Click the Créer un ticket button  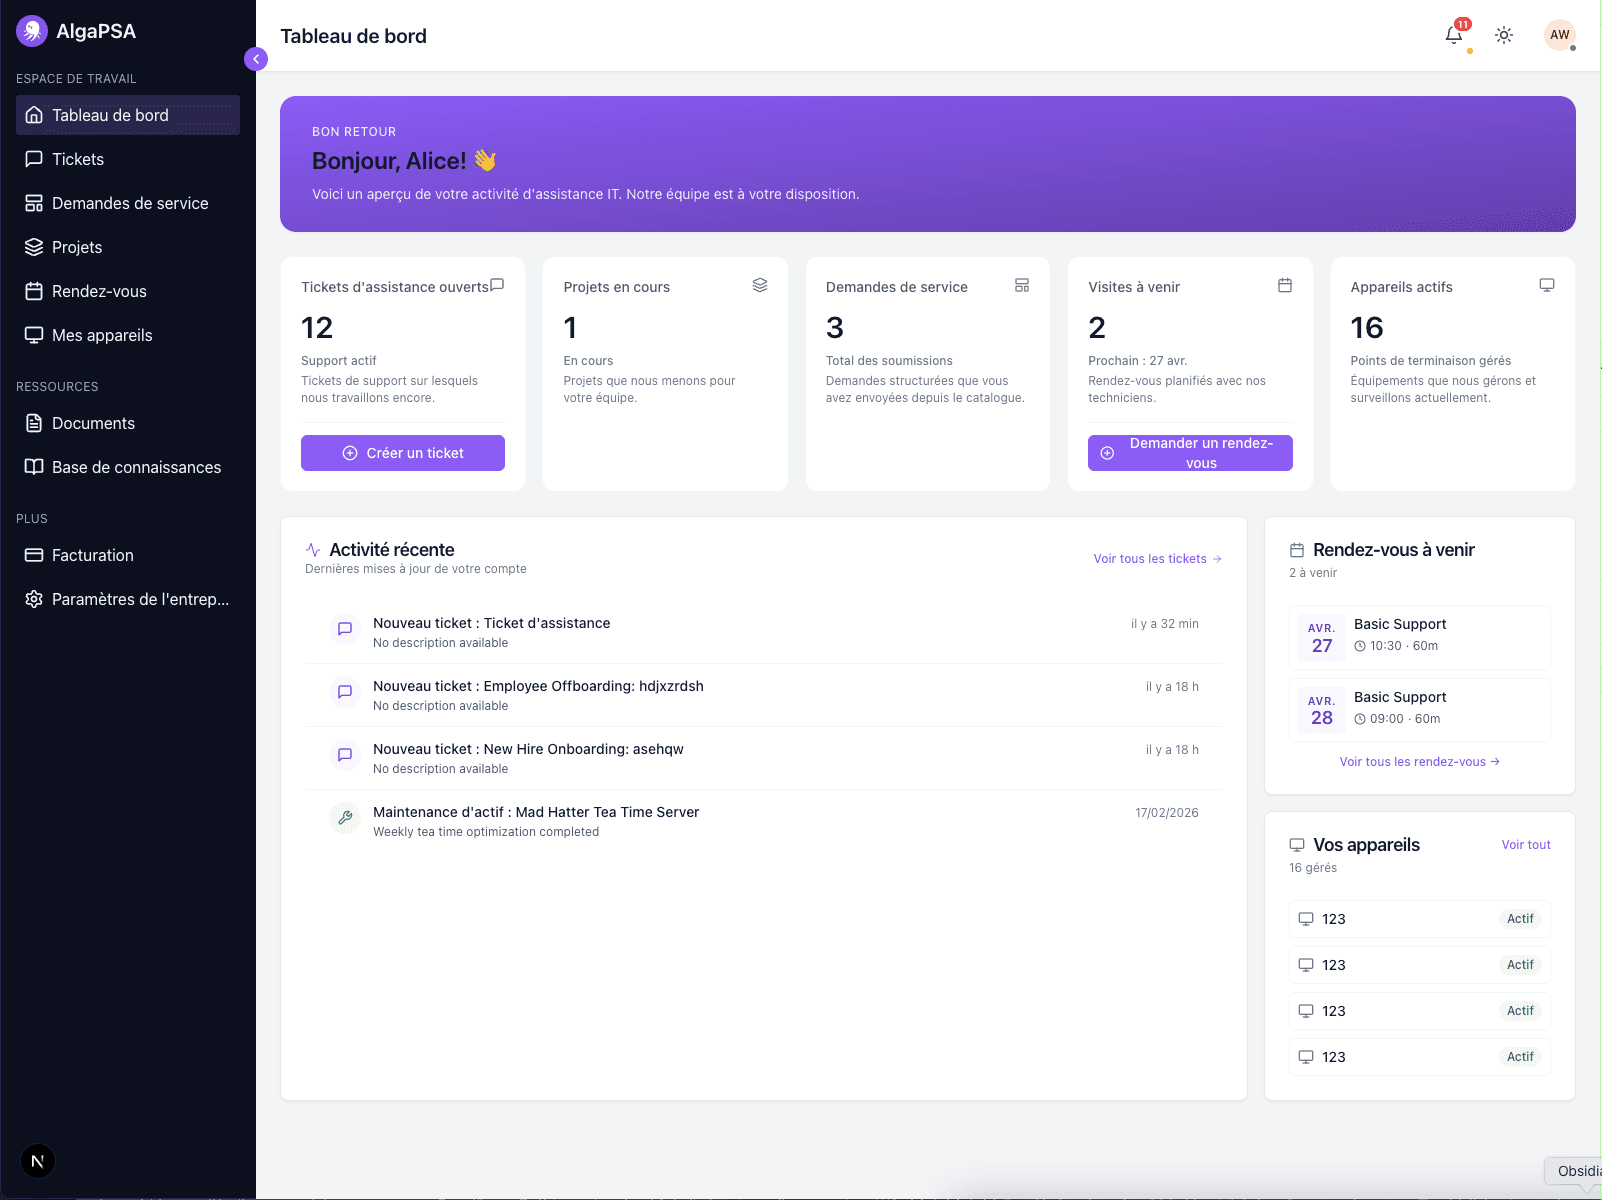403,453
